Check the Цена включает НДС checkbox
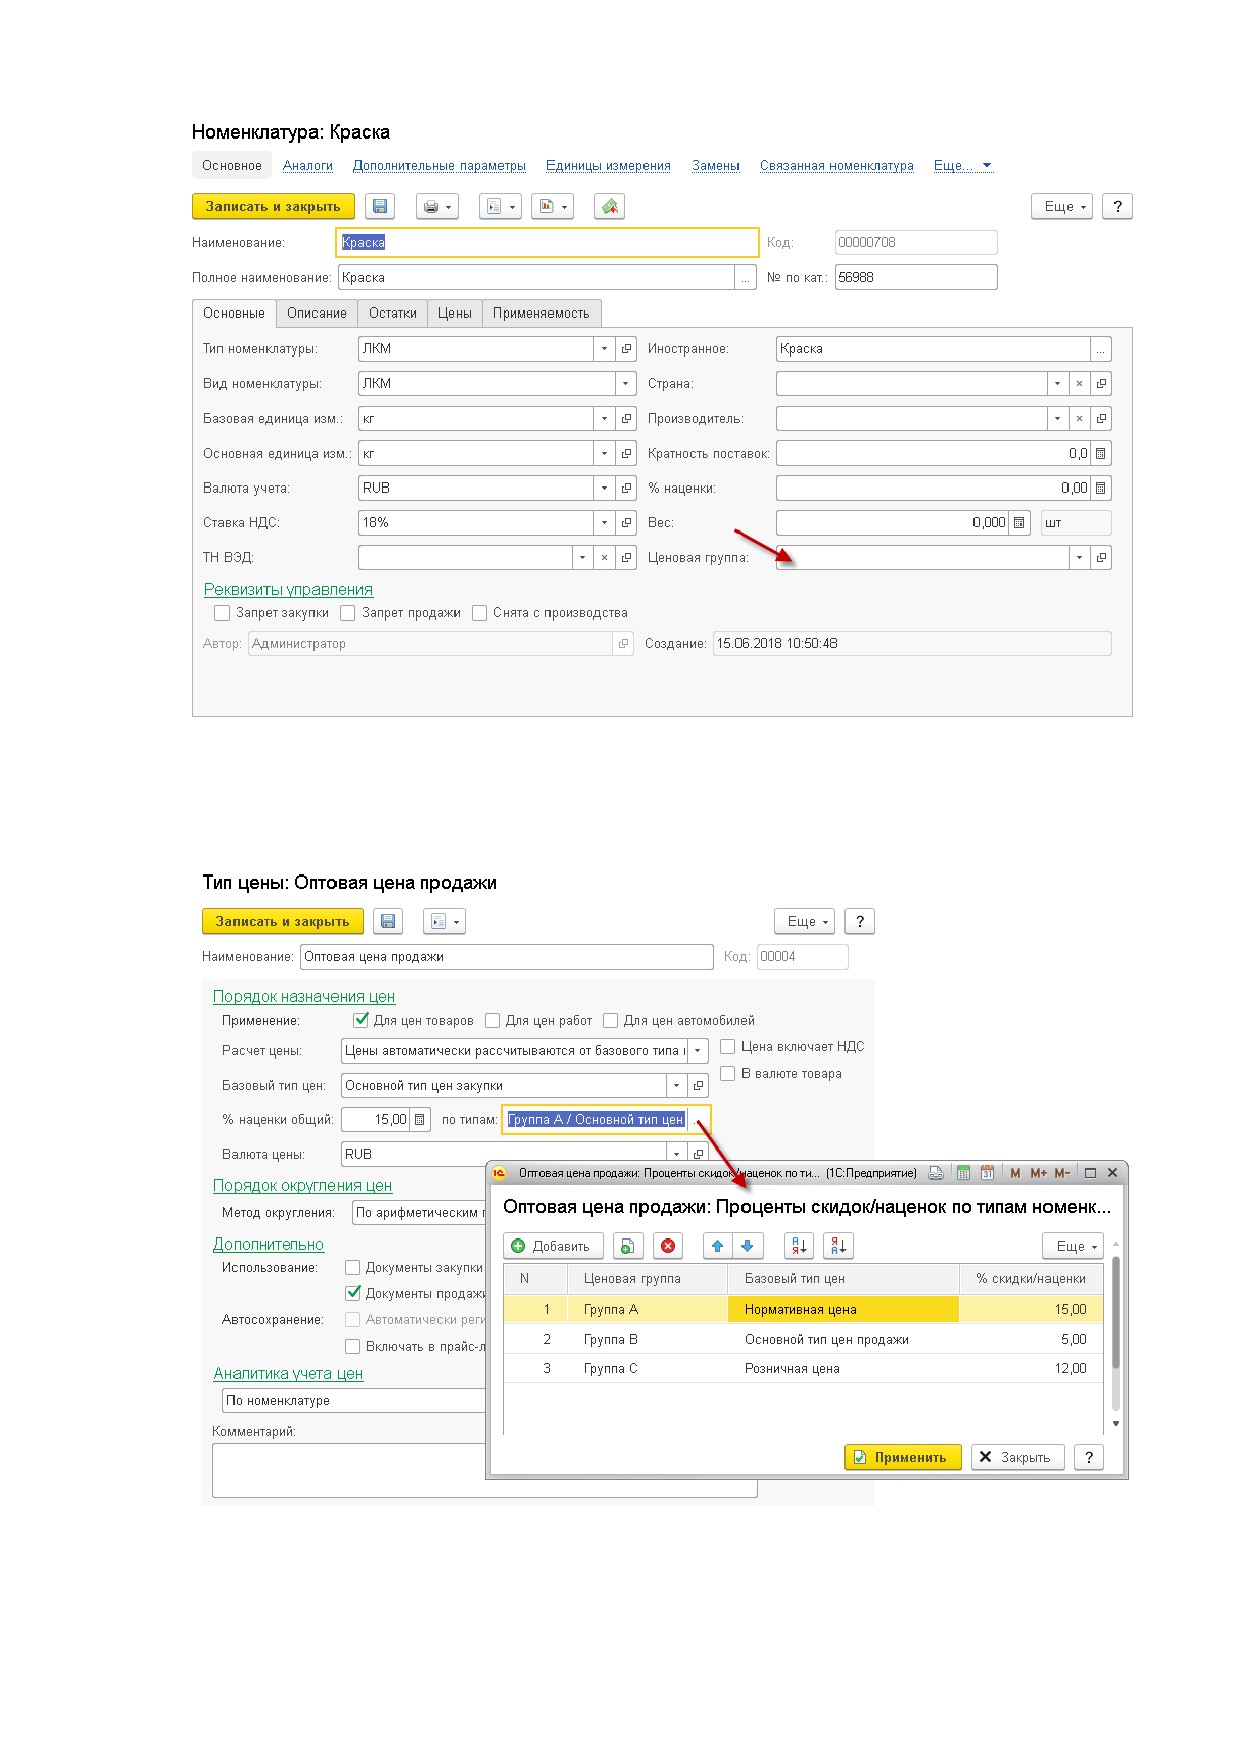 (x=728, y=1047)
